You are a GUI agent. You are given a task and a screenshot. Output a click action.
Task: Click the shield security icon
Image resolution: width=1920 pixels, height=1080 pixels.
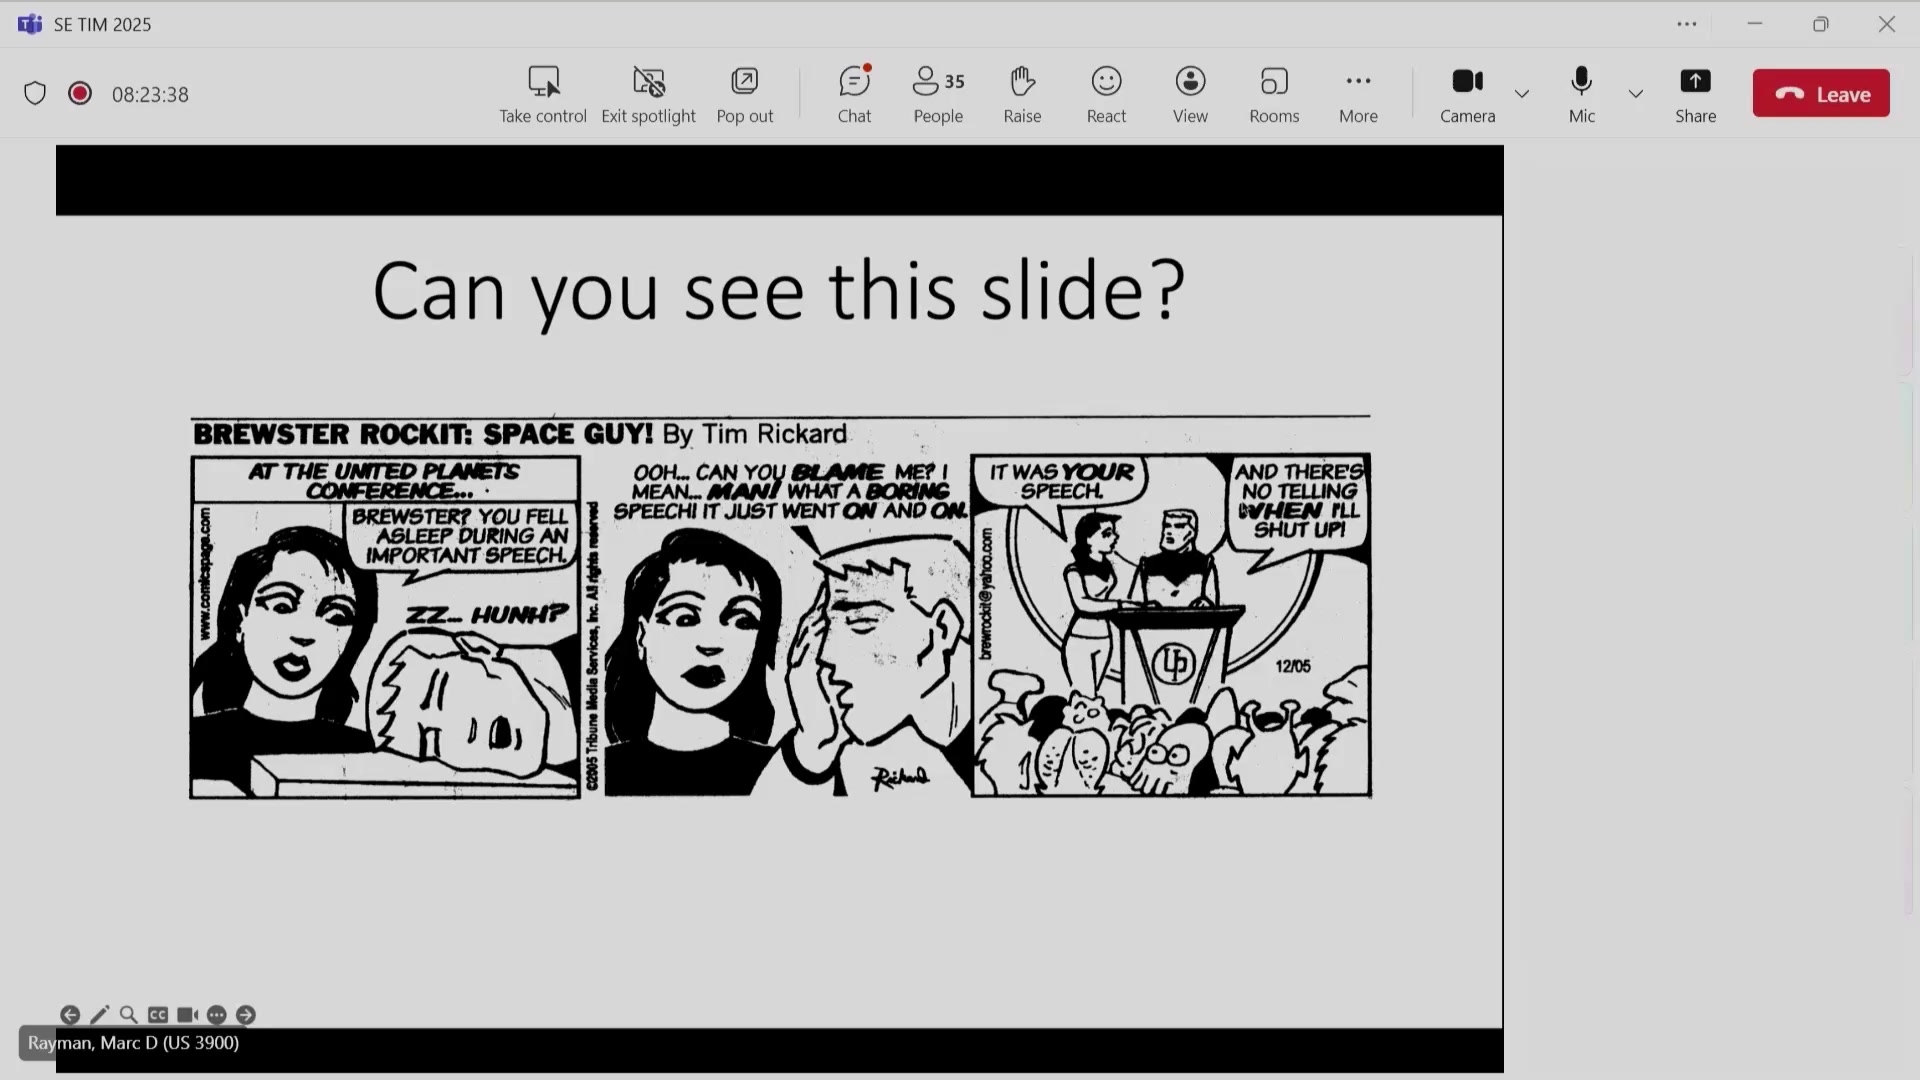click(35, 94)
